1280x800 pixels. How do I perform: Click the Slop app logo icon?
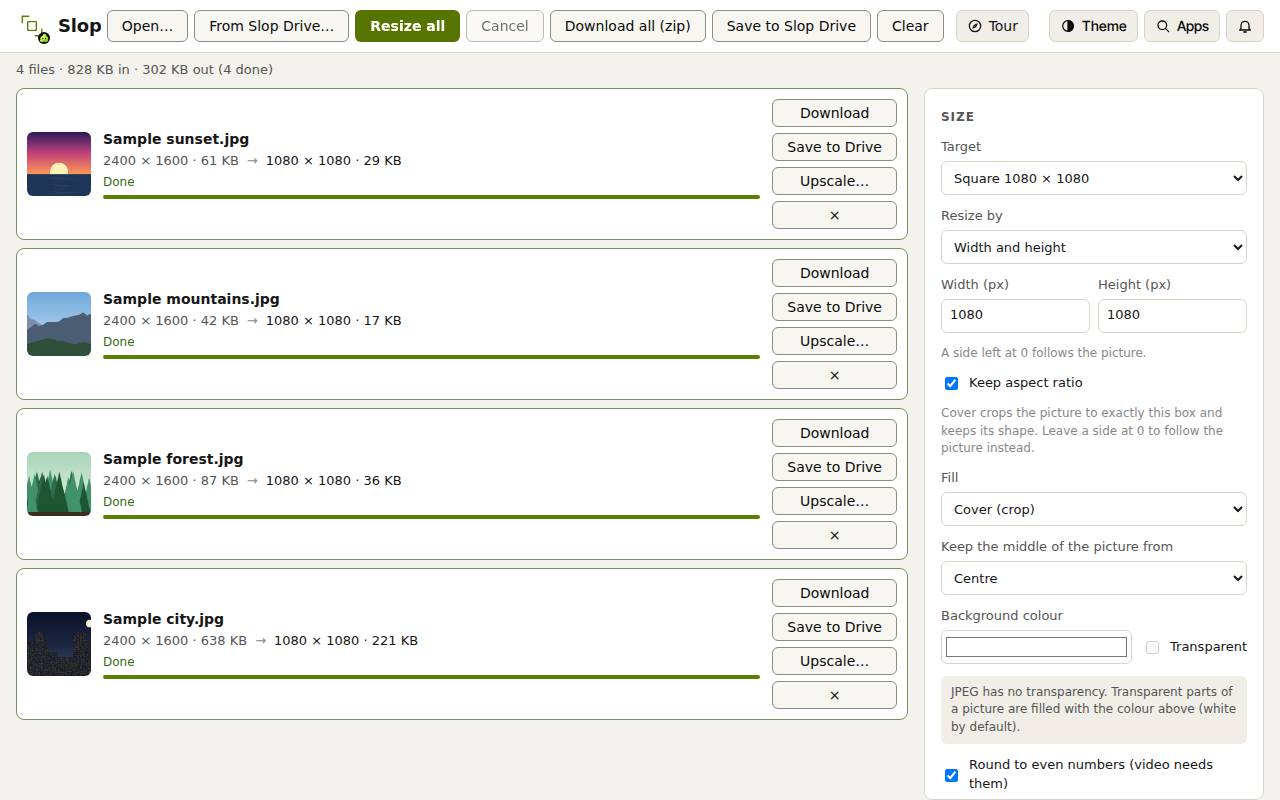35,28
